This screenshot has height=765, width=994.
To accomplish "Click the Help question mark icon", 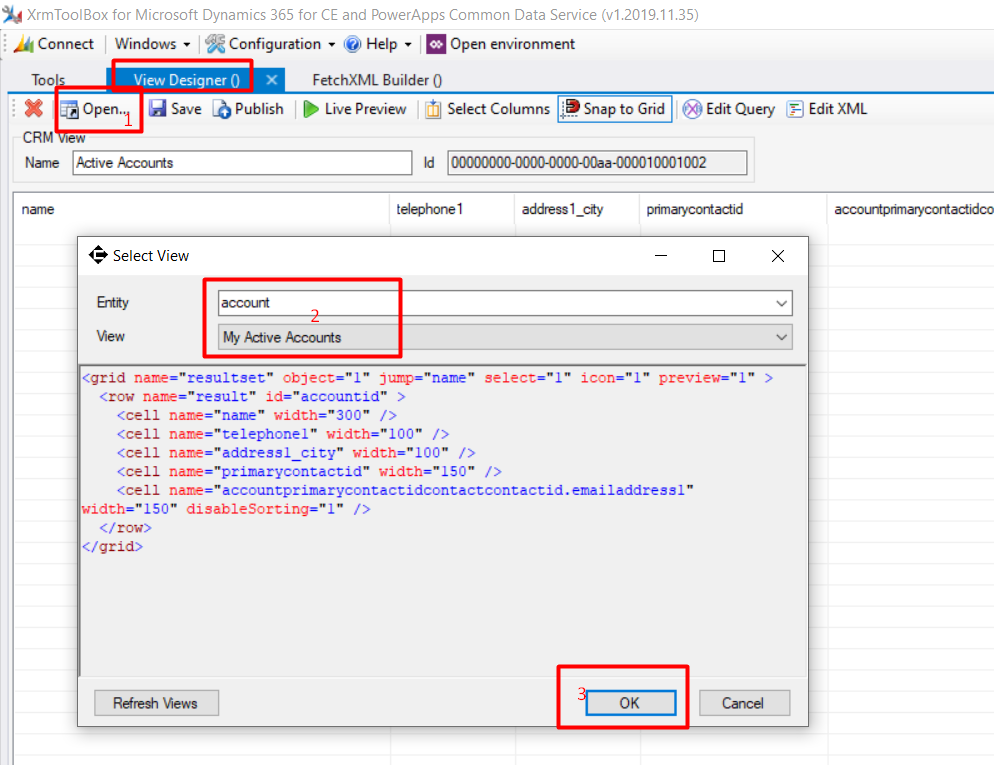I will click(352, 44).
